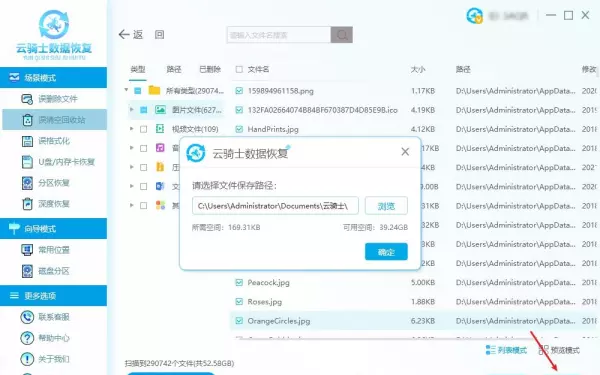Switch to 列表模式 list view

[x=506, y=350]
